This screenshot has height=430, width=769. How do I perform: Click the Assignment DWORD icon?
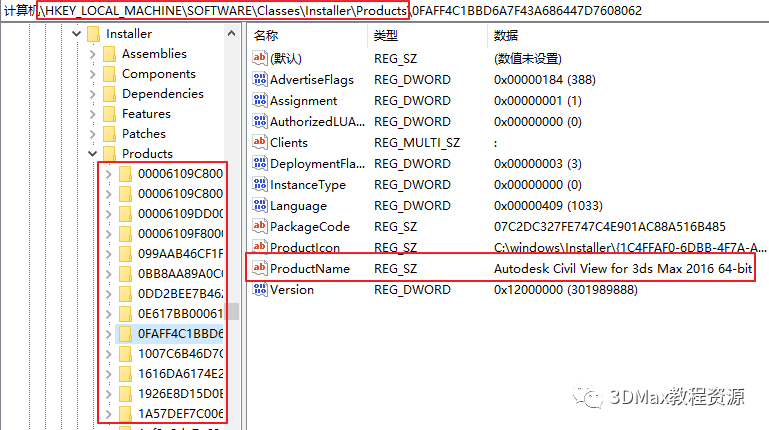coord(260,101)
